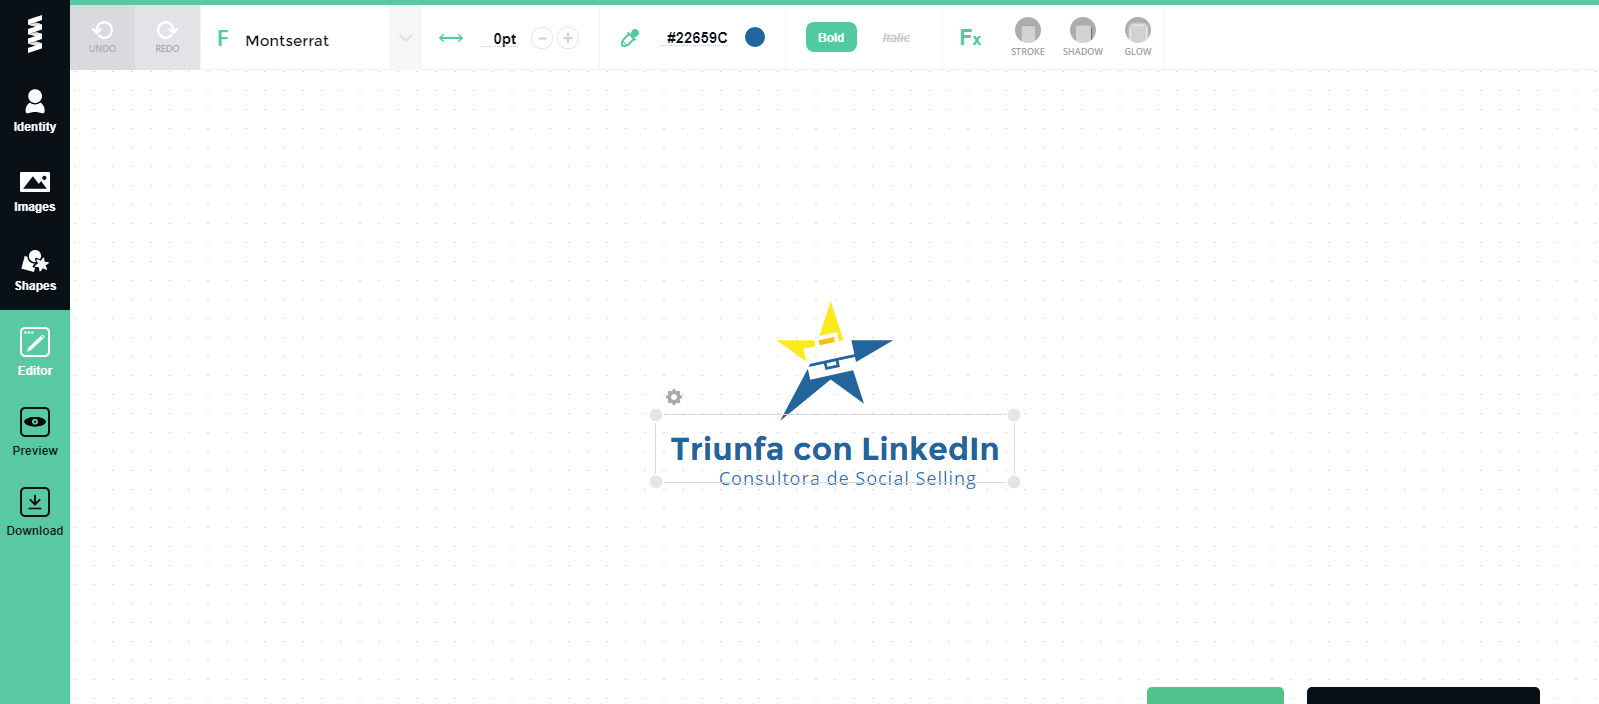
Task: Open the Montserrat font selector
Action: click(x=296, y=40)
